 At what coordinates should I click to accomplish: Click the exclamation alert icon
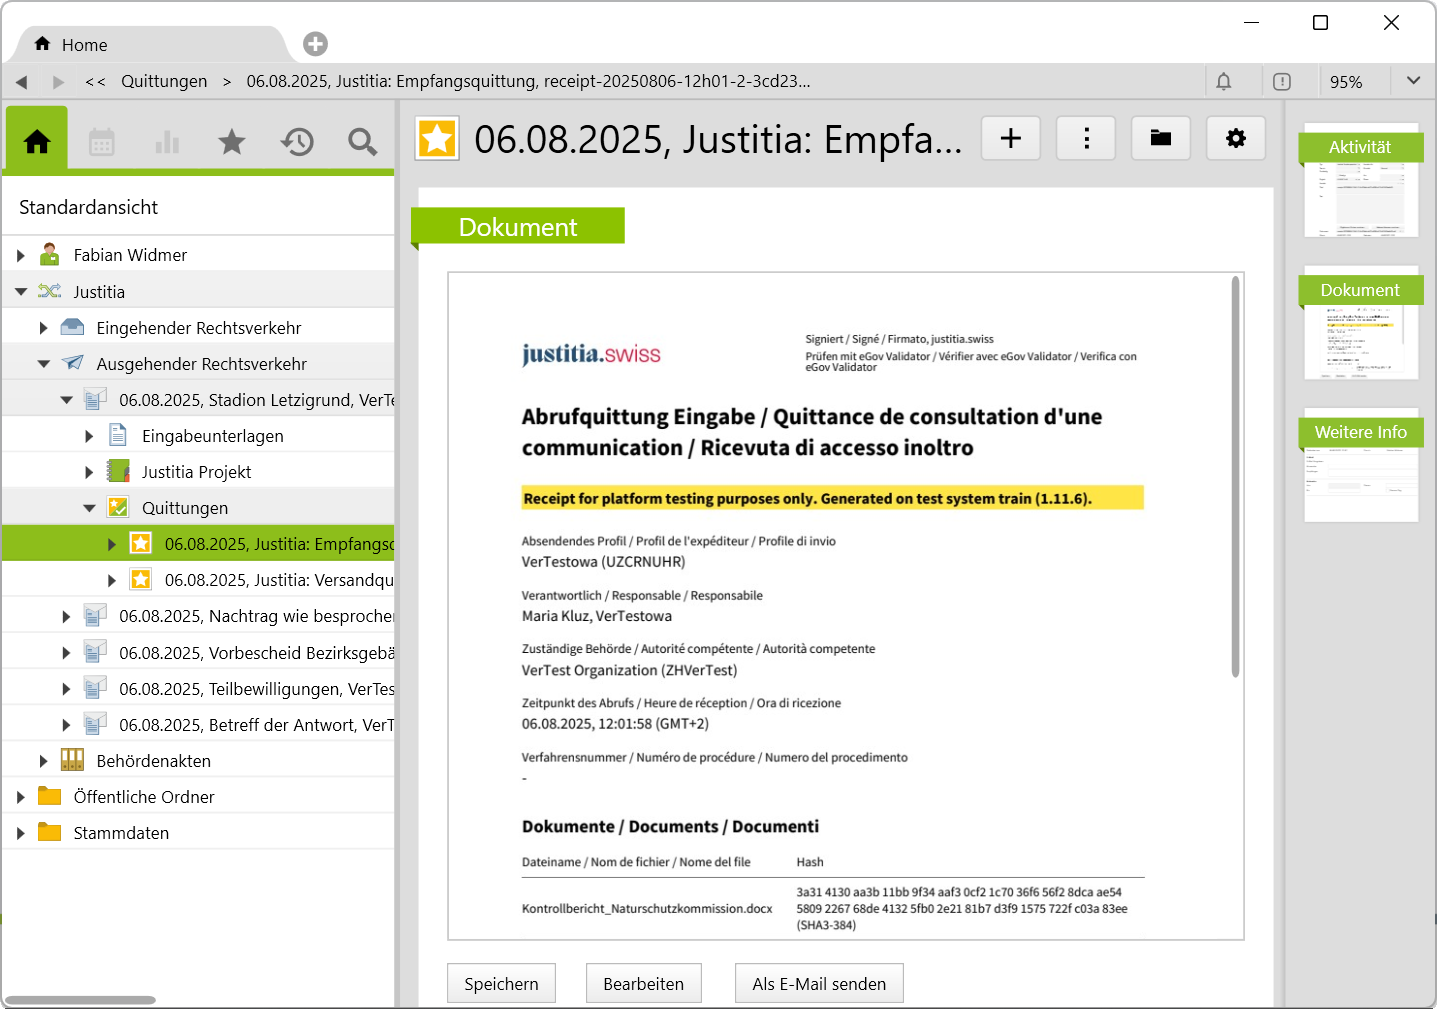pyautogui.click(x=1282, y=81)
